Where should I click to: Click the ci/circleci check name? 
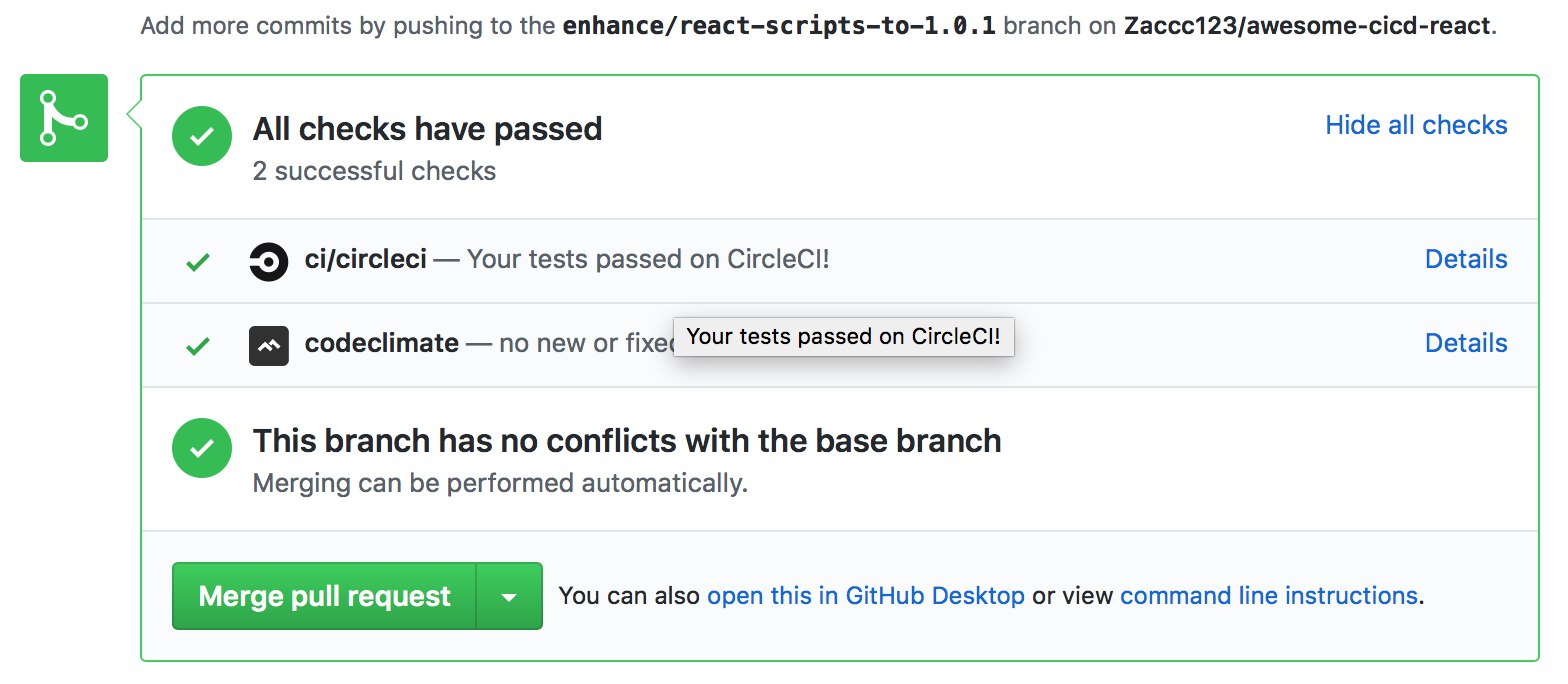click(366, 259)
